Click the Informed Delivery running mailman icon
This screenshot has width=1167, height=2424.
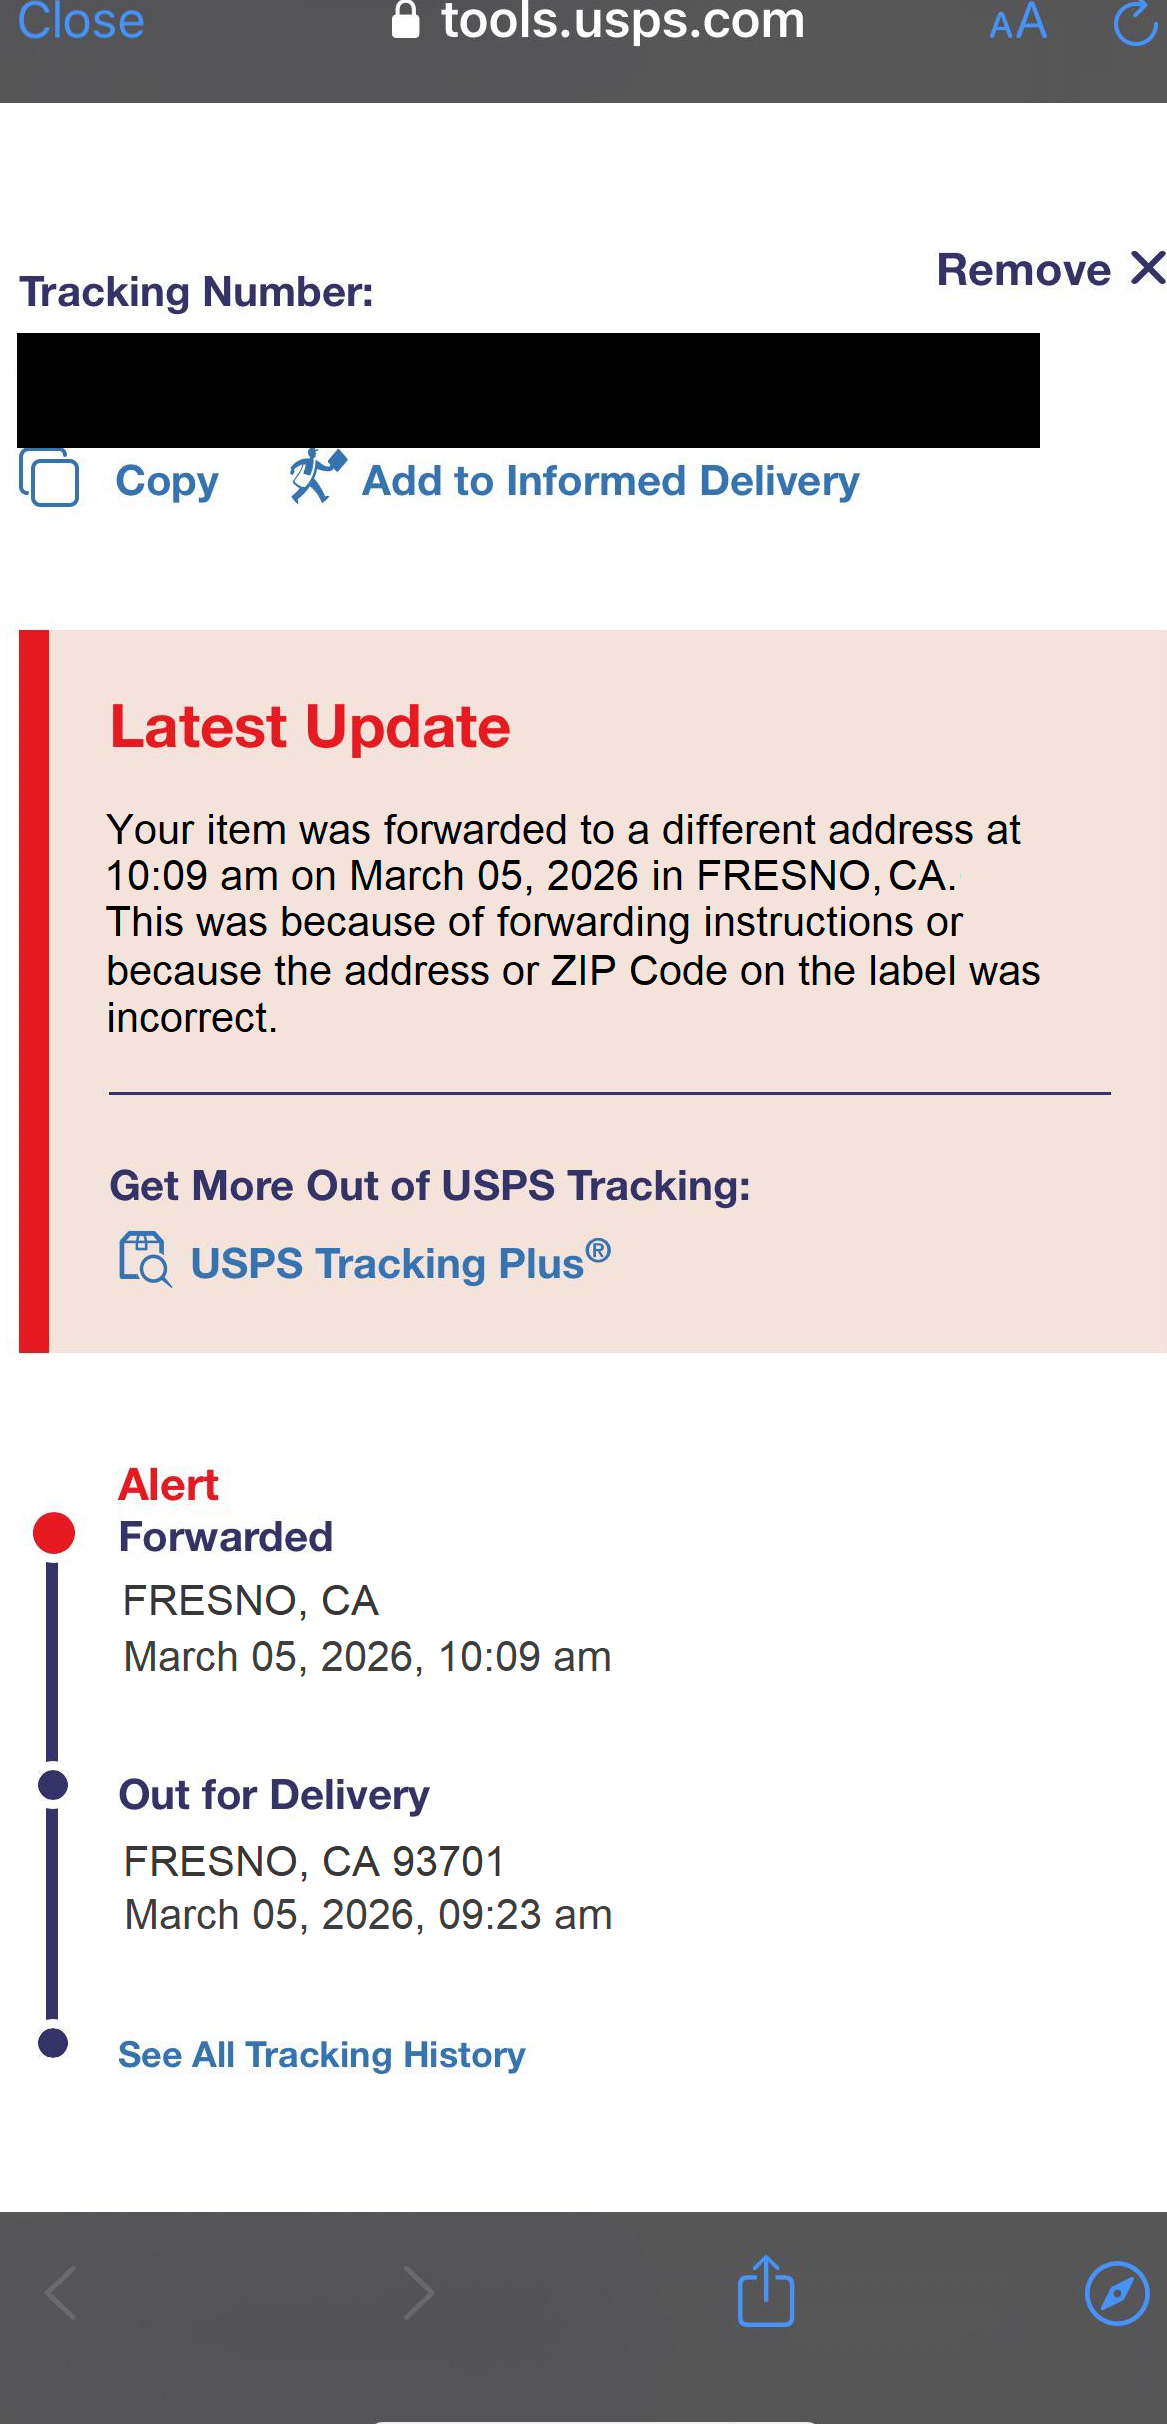click(317, 477)
